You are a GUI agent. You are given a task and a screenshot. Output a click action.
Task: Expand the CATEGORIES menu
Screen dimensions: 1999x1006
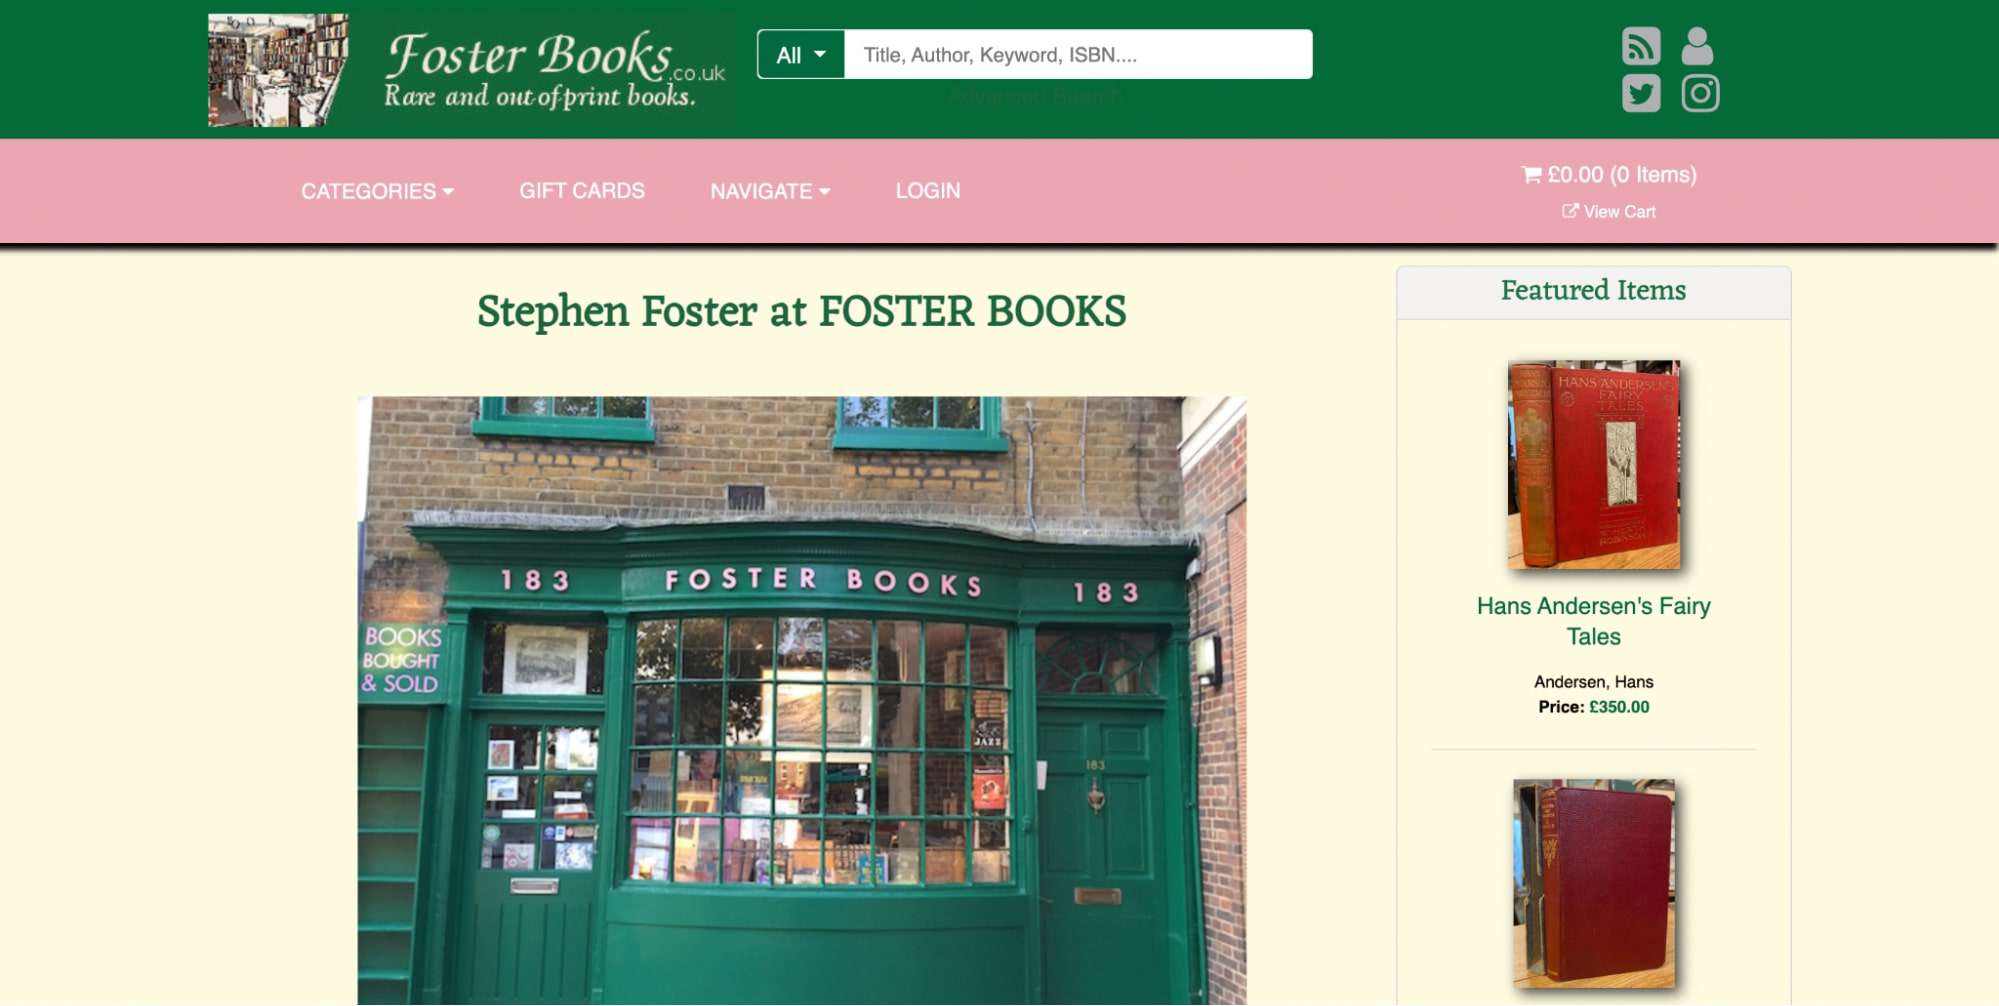(378, 191)
